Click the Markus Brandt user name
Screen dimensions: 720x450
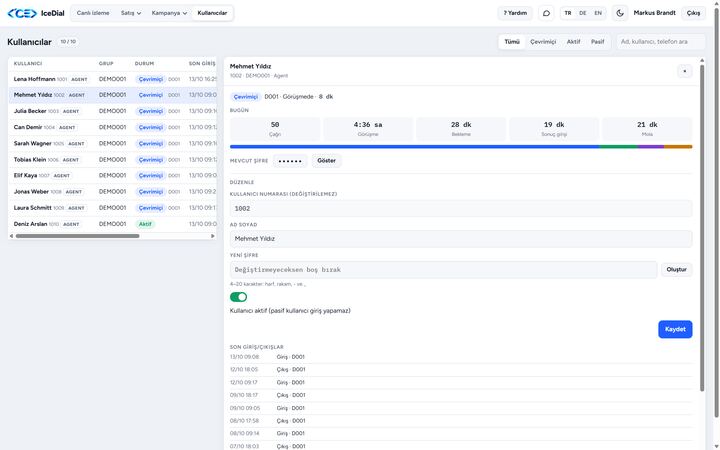(654, 13)
